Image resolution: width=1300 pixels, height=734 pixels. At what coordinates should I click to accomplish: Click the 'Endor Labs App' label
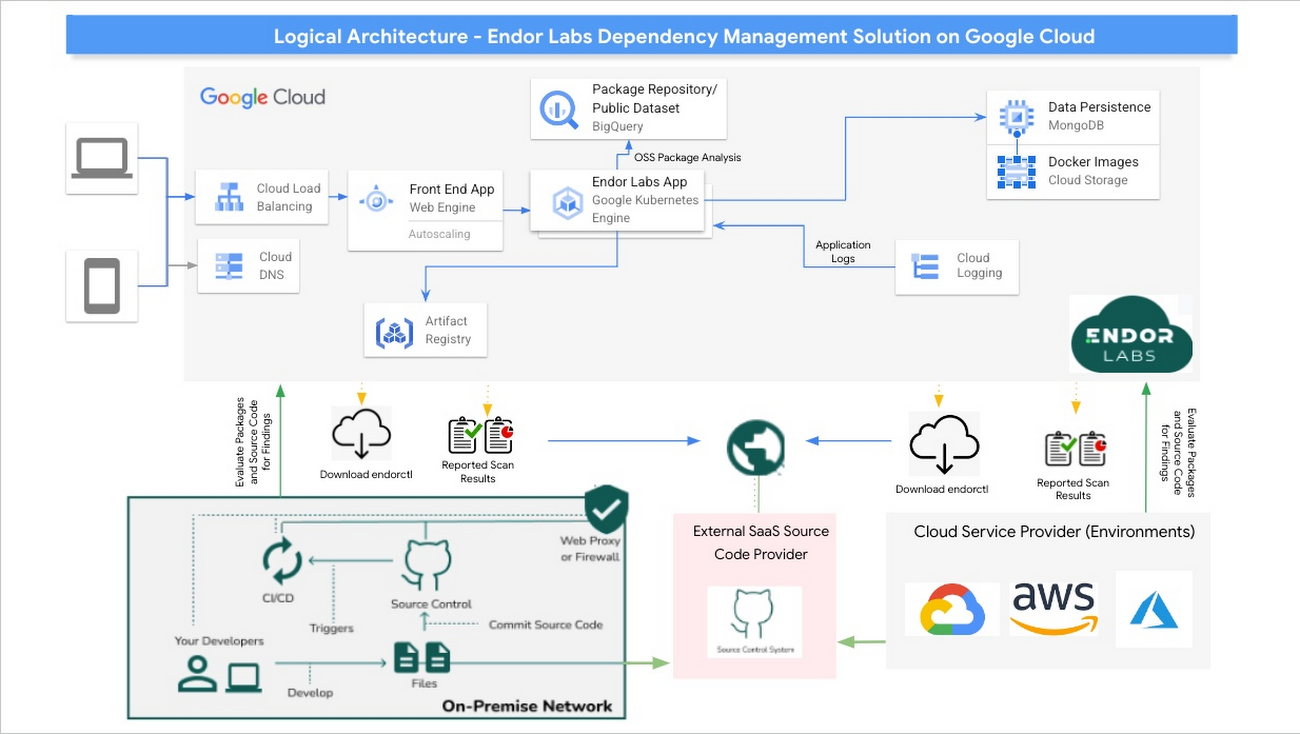[x=640, y=182]
